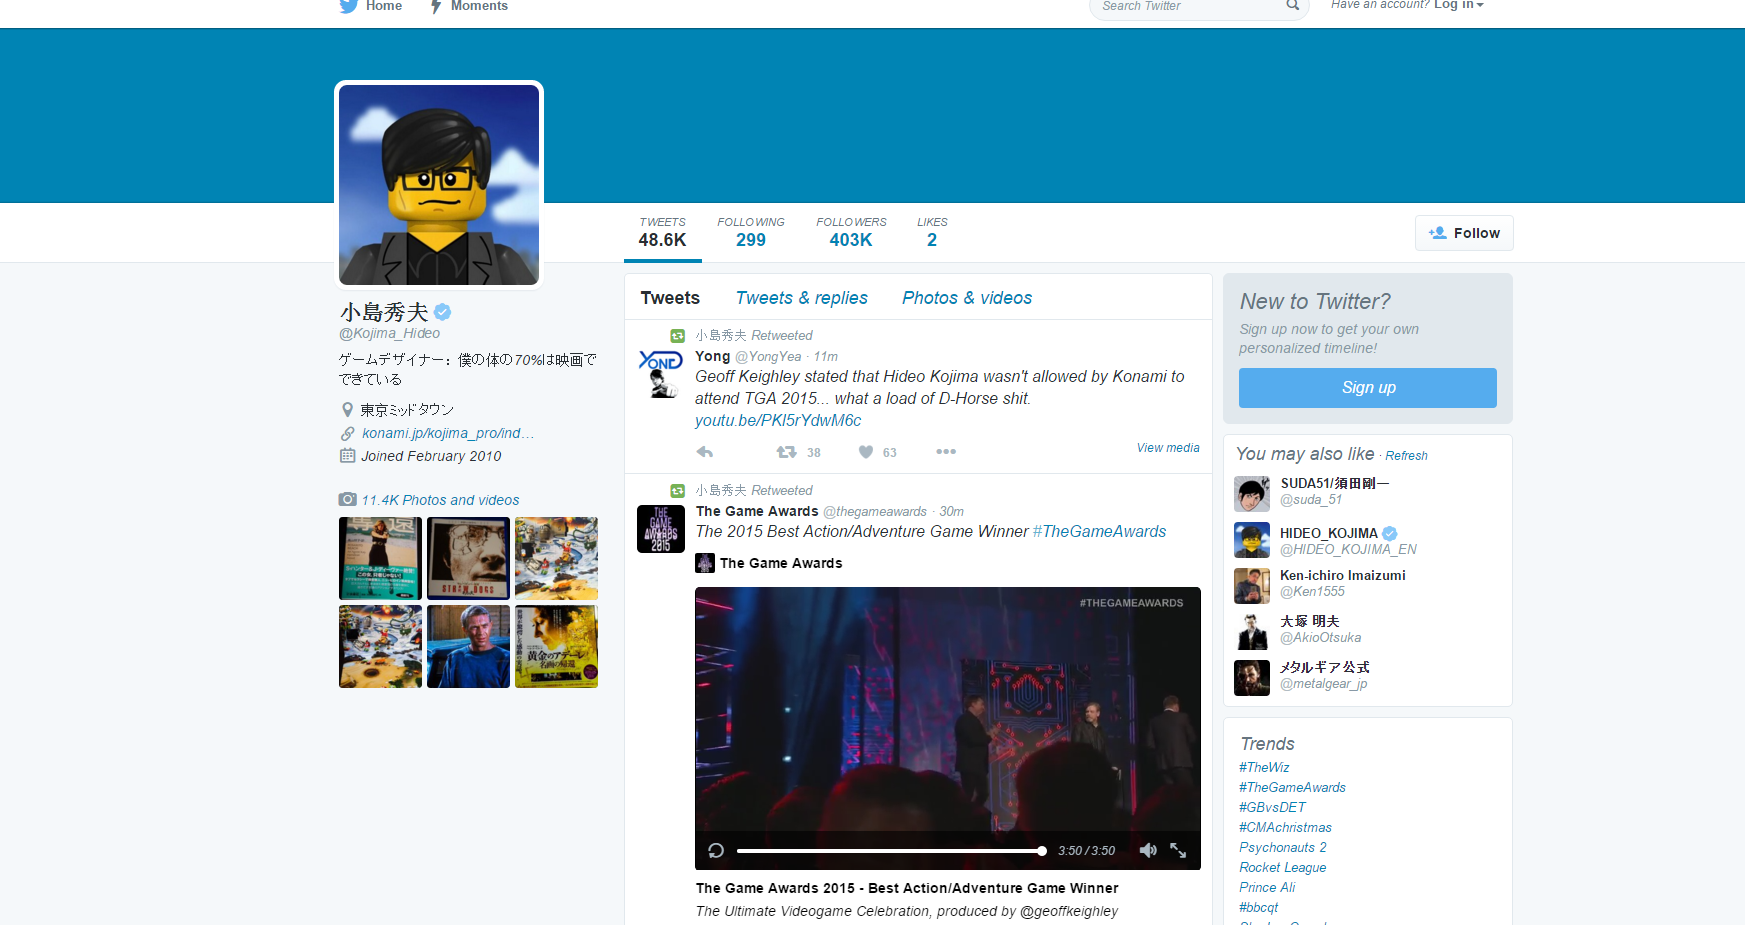Click the camera icon beside Photos and videos

(x=347, y=499)
